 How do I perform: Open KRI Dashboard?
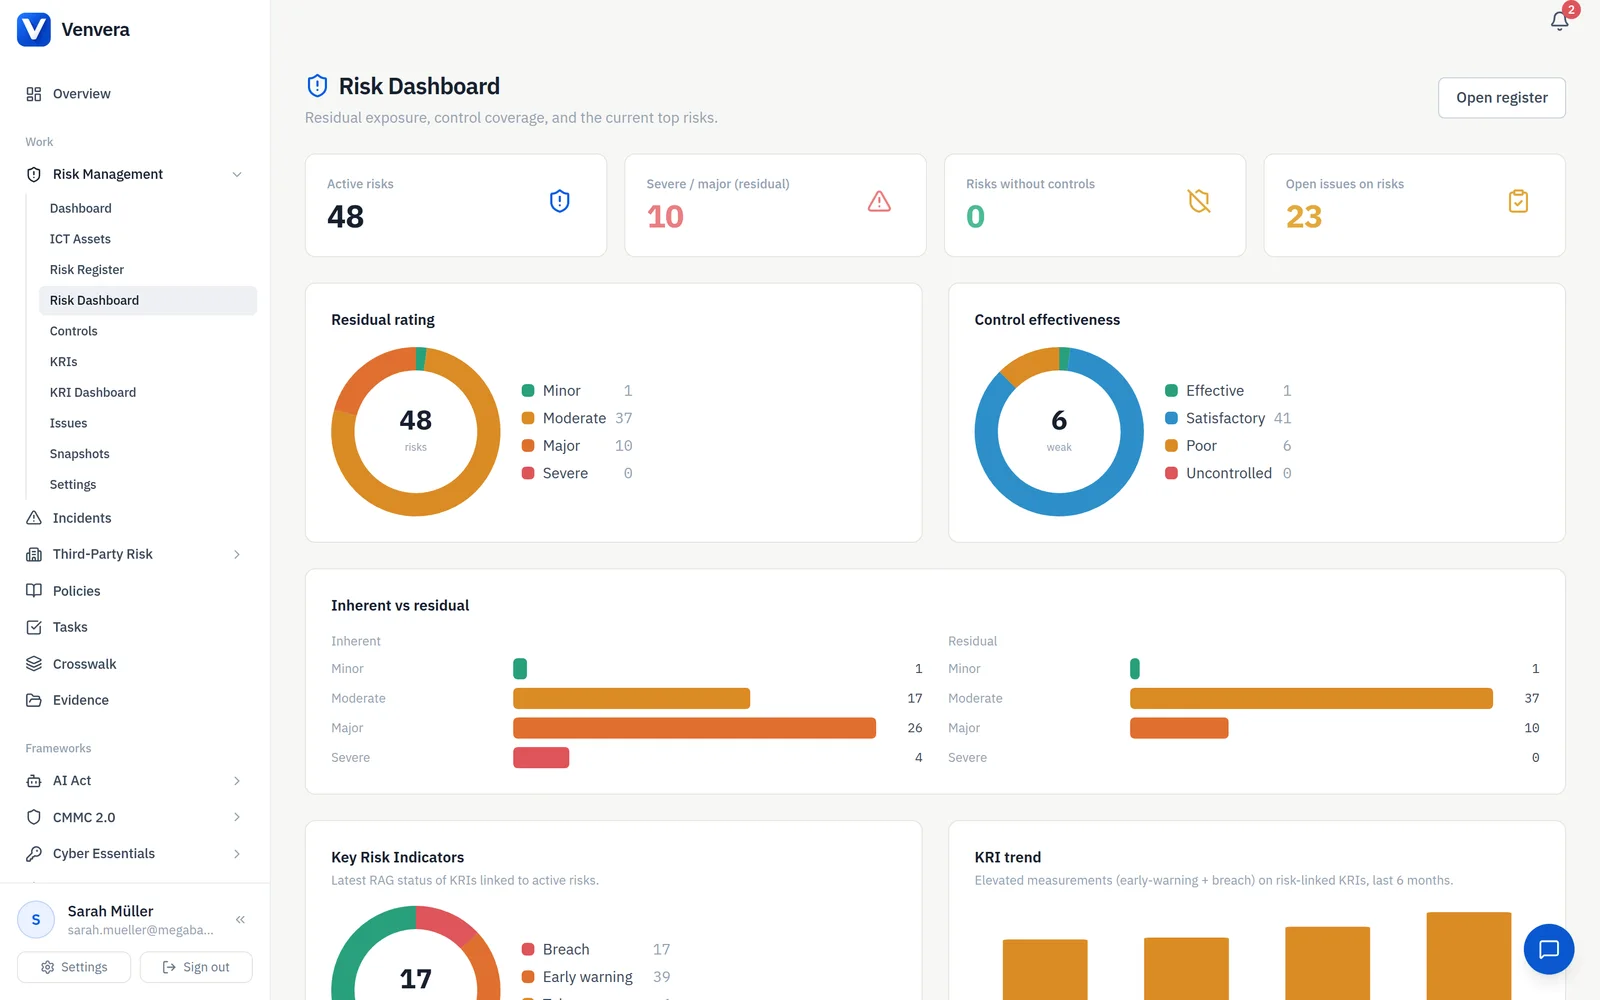148,392
